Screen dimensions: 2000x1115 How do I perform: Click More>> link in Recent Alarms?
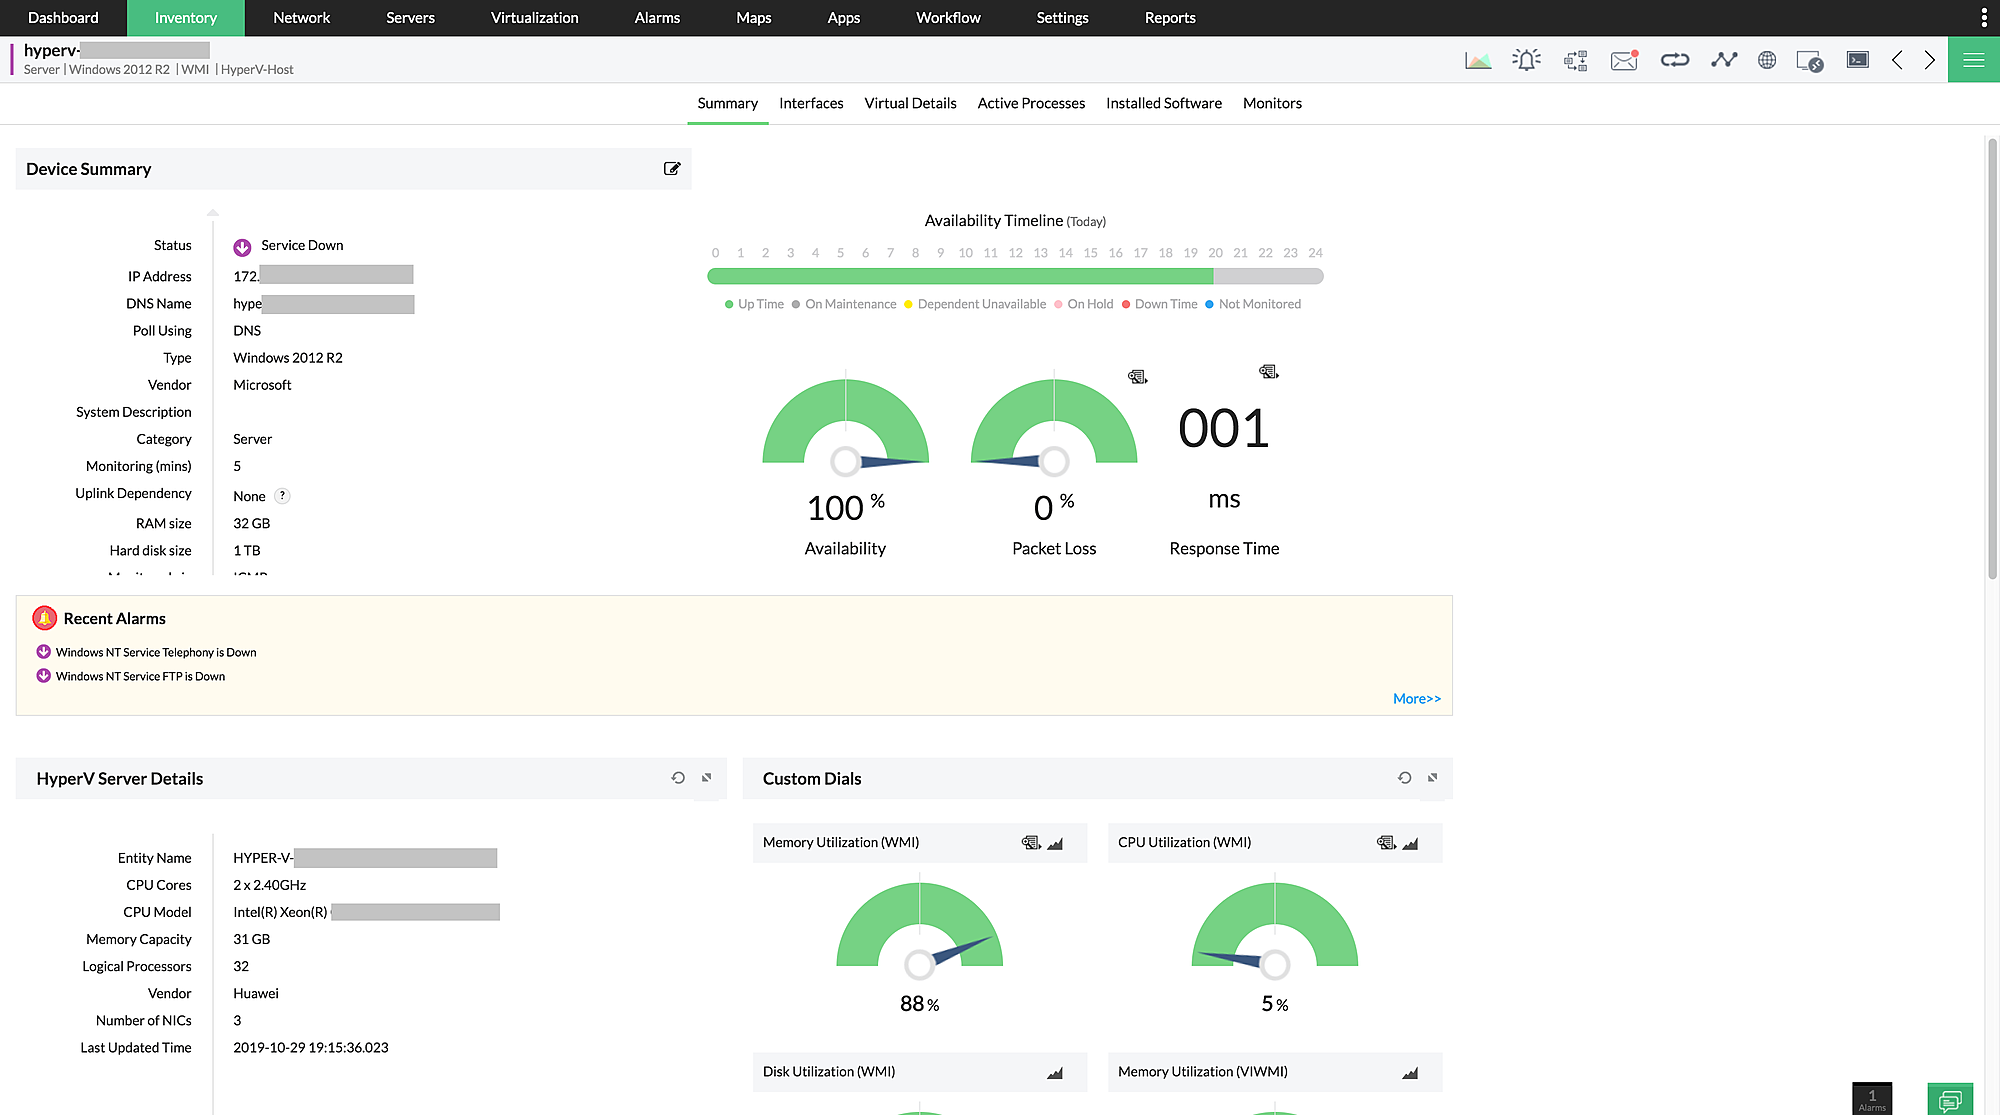[1415, 698]
